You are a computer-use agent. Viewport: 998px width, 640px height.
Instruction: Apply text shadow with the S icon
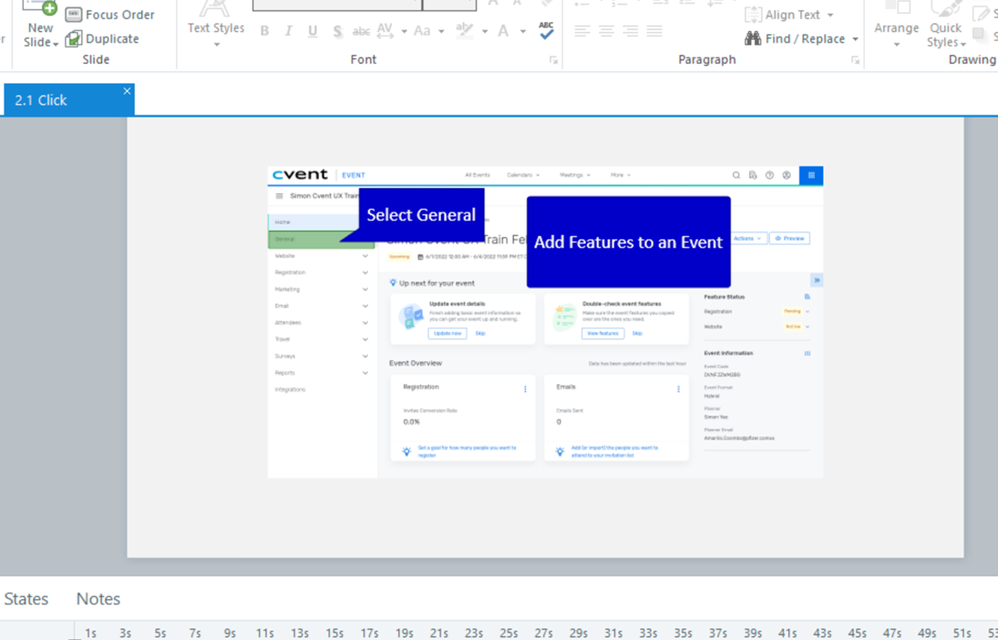pos(337,32)
